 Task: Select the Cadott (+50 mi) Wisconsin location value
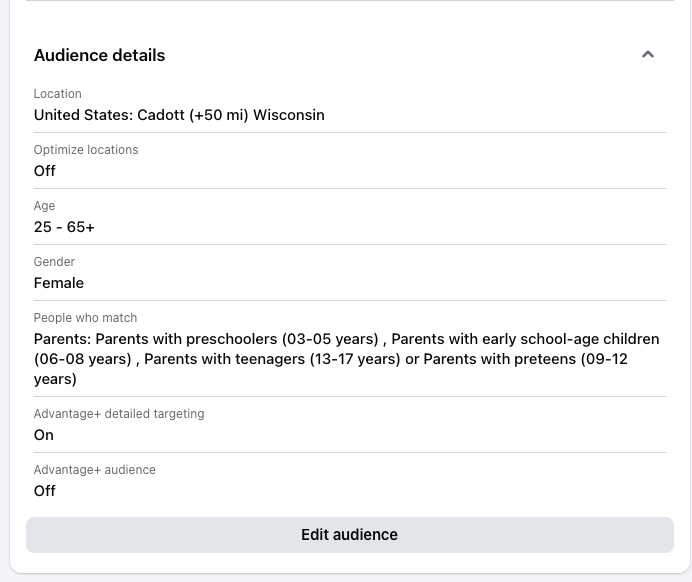point(179,115)
